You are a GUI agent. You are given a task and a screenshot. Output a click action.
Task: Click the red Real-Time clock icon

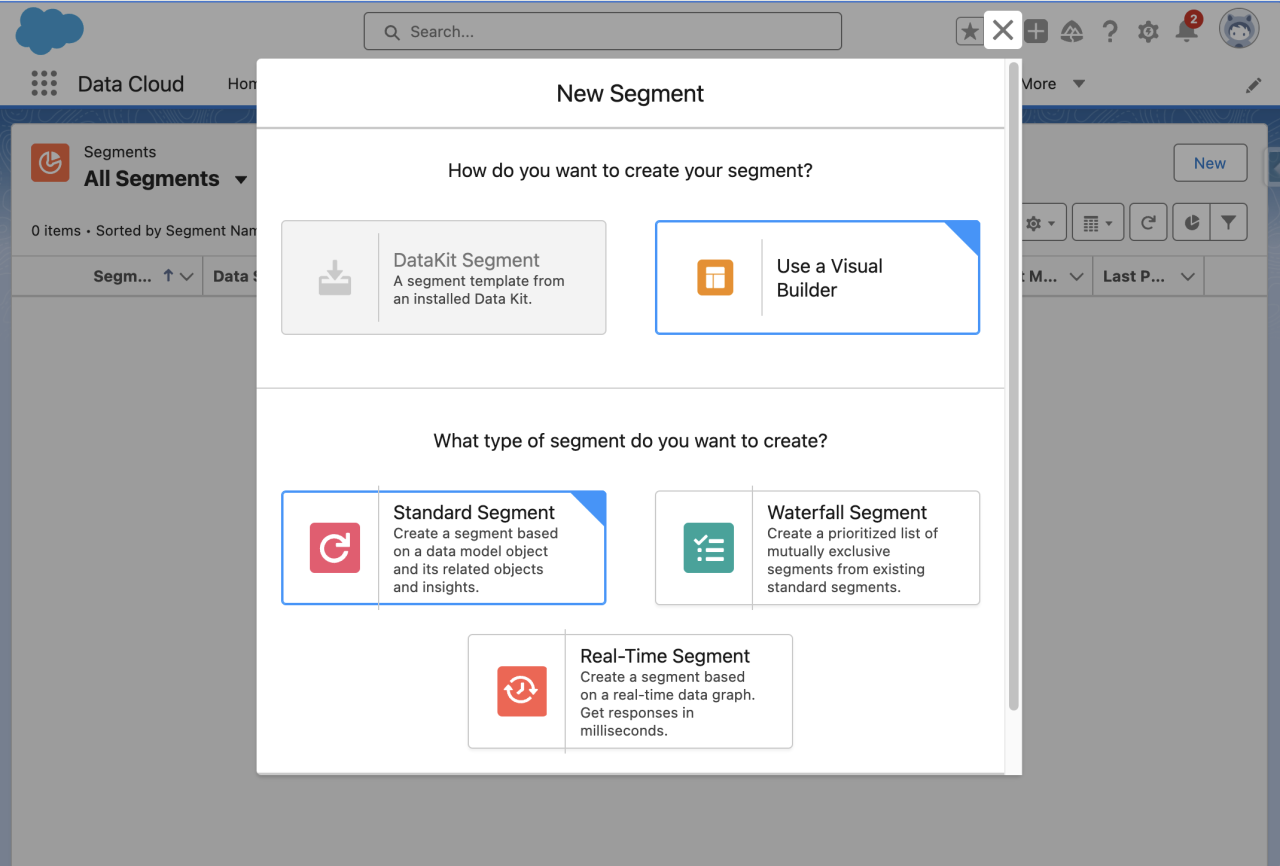pos(522,691)
